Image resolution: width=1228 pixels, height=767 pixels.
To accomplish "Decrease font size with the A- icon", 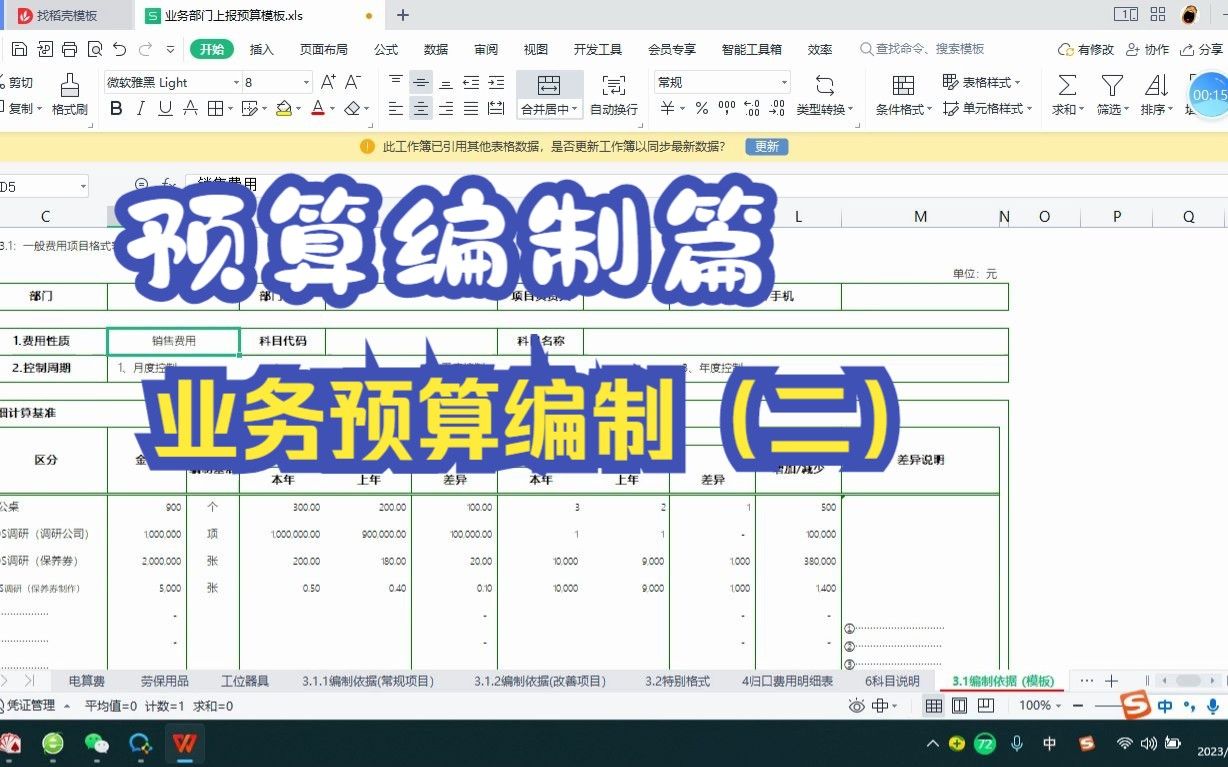I will click(352, 82).
